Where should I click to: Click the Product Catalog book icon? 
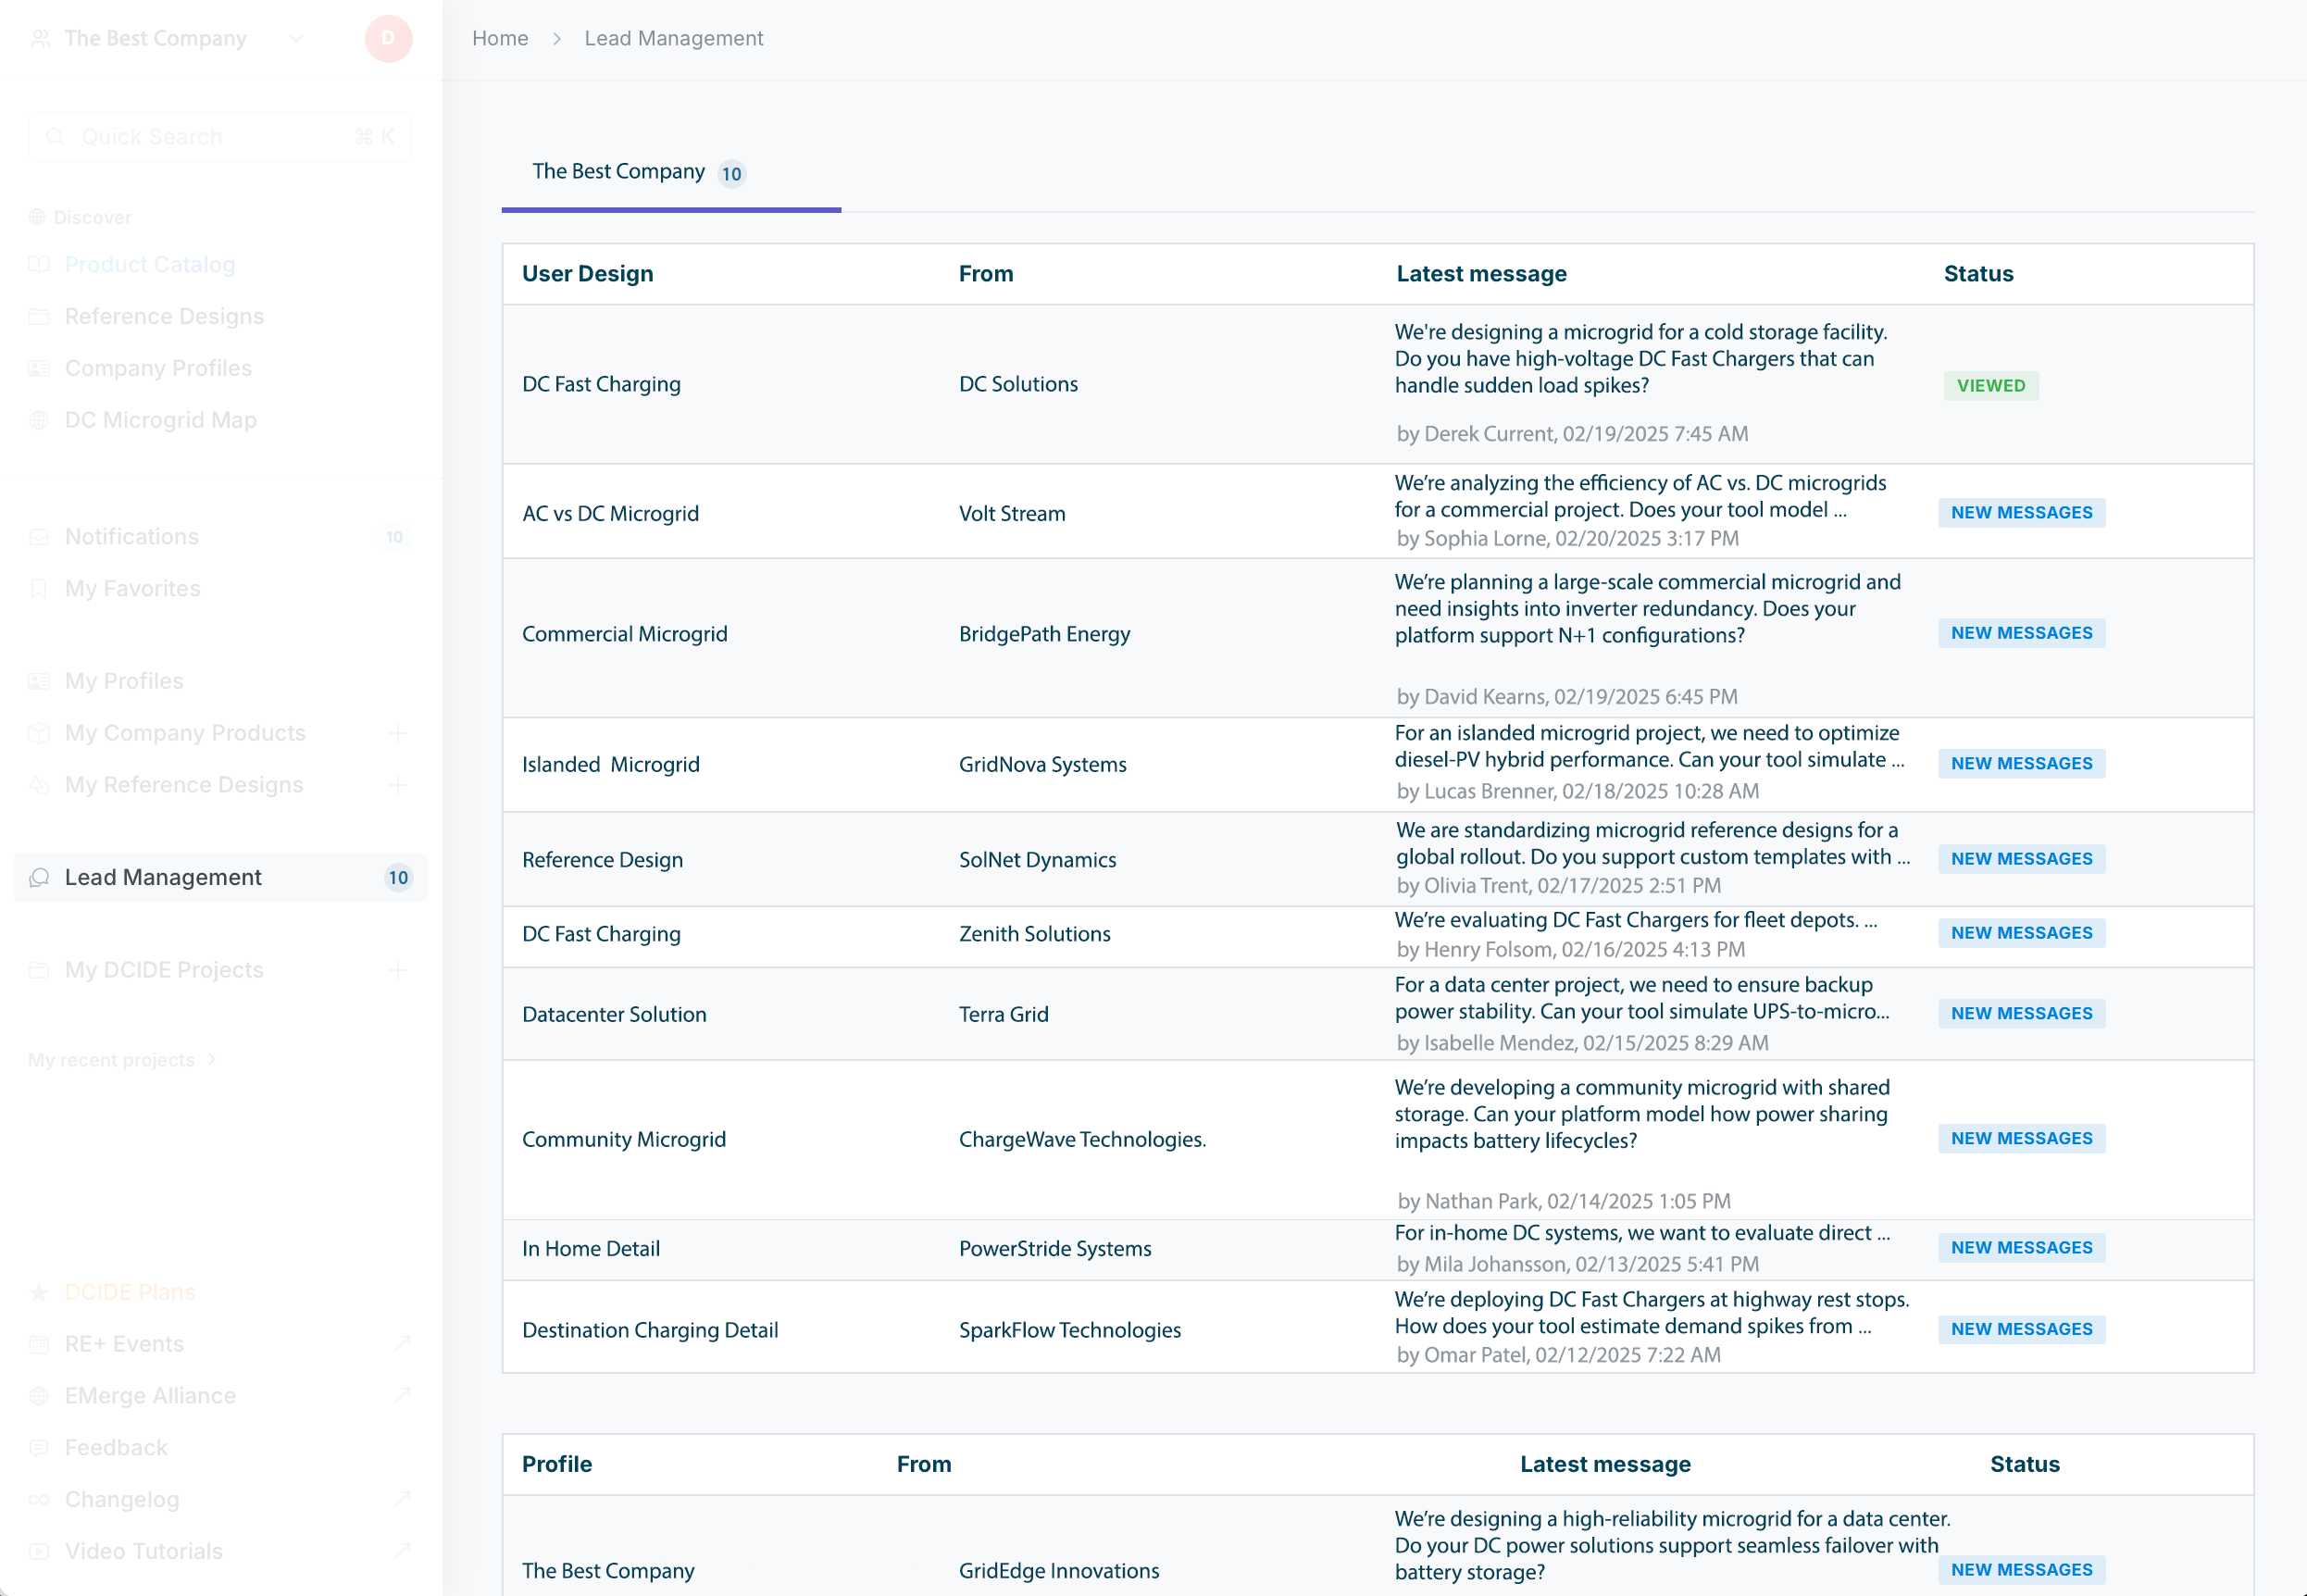coord(40,265)
